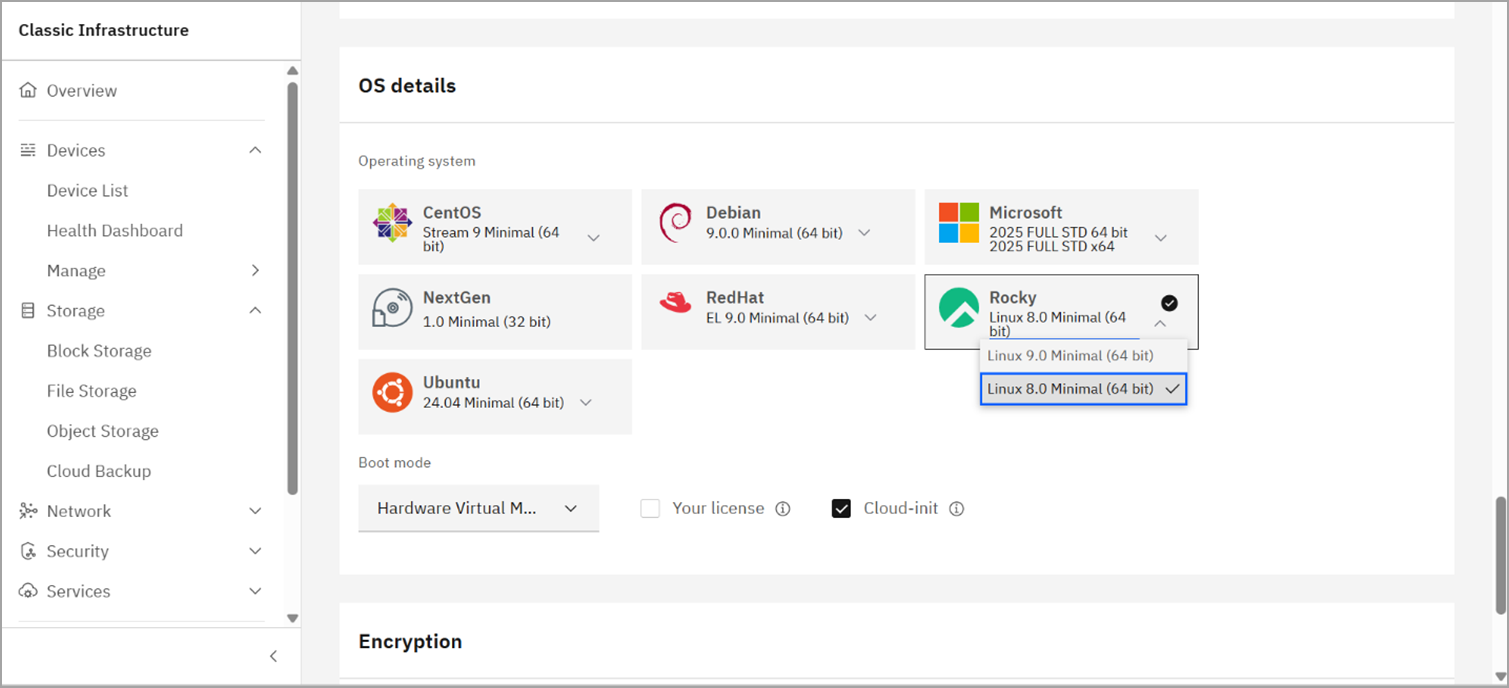Enable the Your license checkbox
The image size is (1509, 688).
(x=650, y=509)
